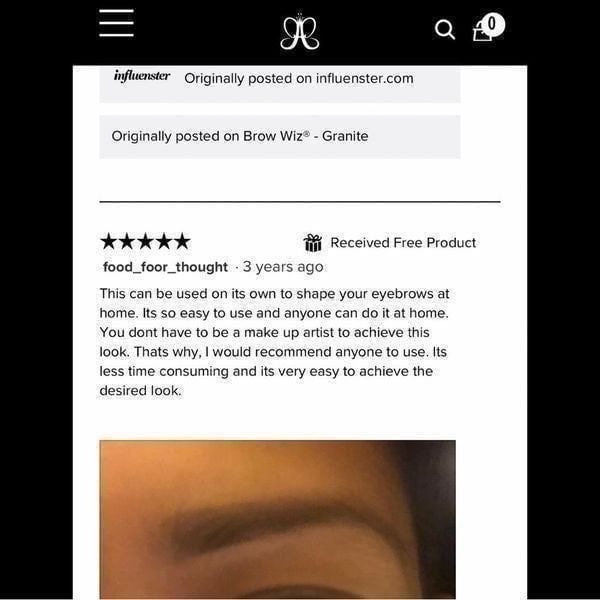Click the five-star review rating
600x600 pixels.
click(145, 241)
